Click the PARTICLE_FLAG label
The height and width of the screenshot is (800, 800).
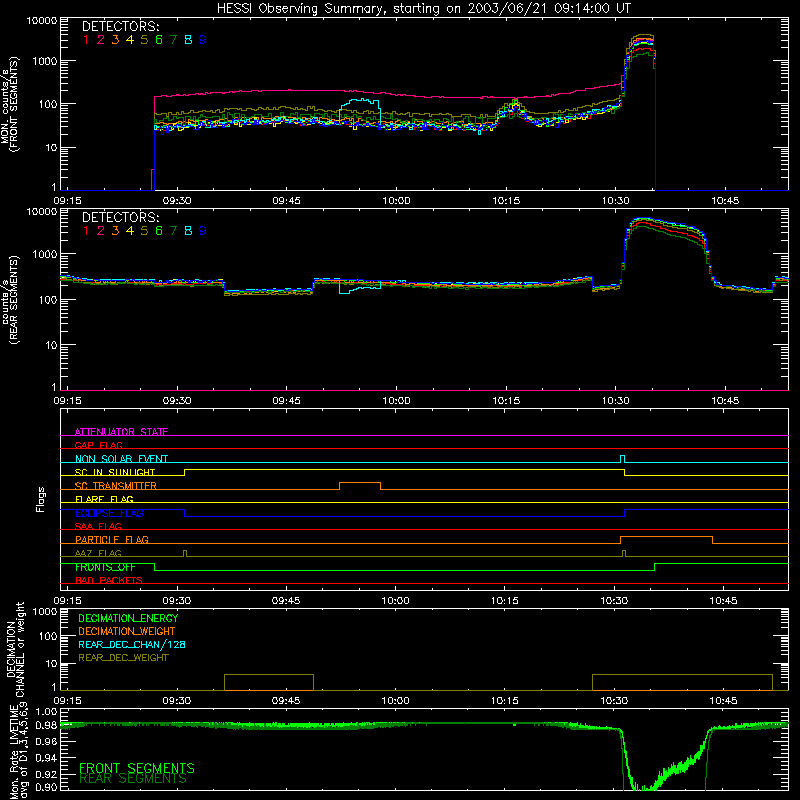112,539
